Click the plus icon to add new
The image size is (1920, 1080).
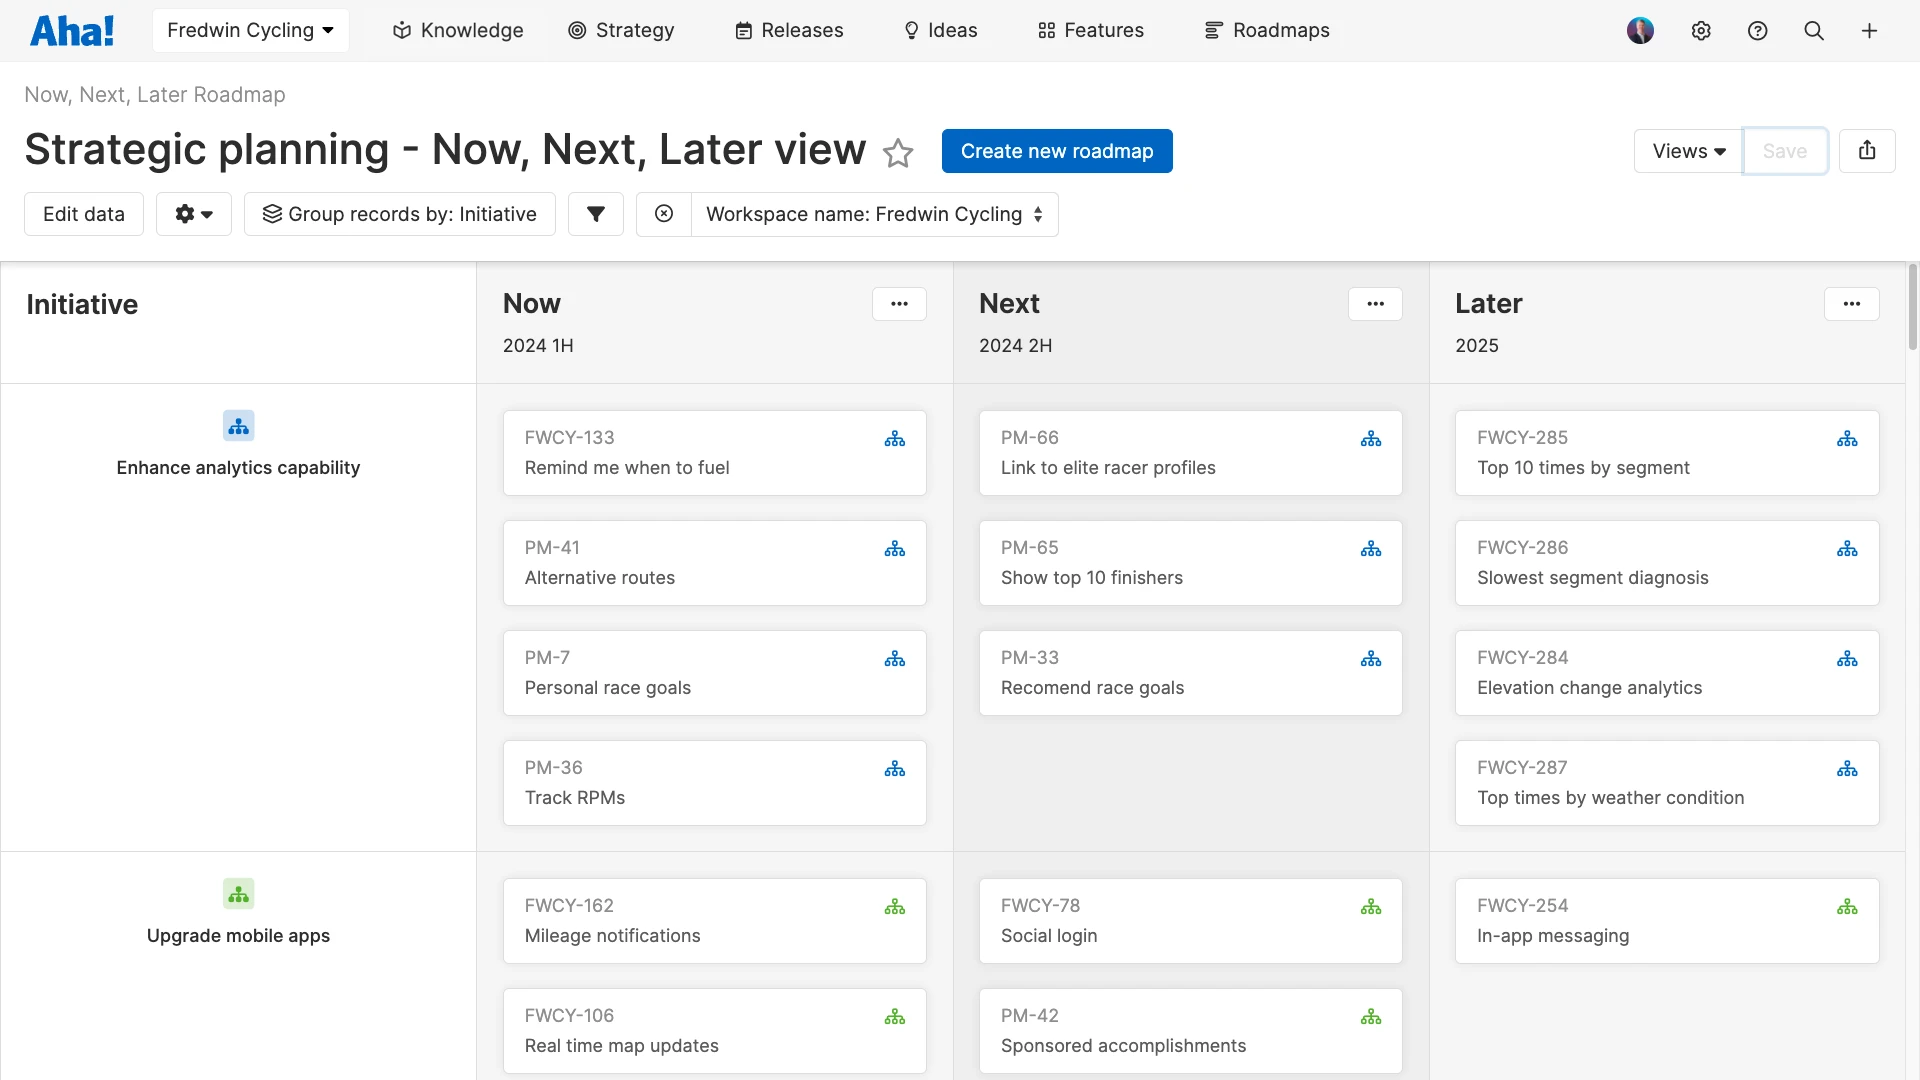(1871, 31)
